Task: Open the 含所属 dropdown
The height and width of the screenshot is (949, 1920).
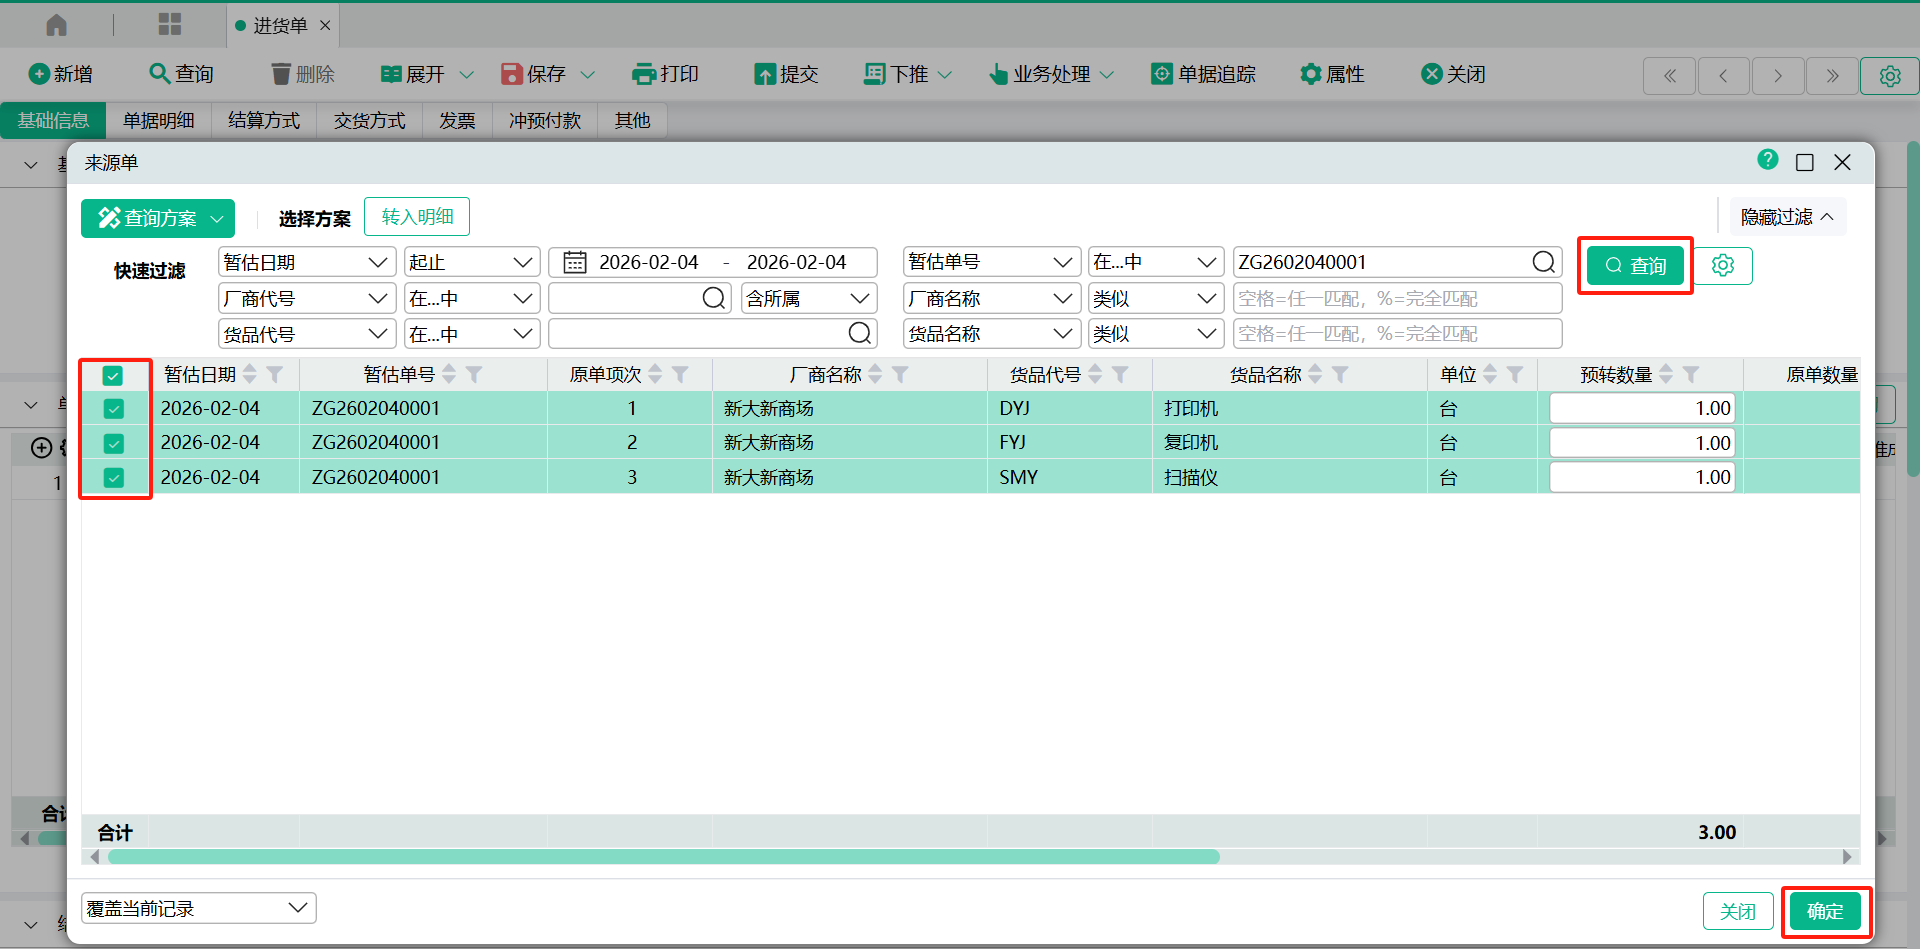Action: click(x=808, y=298)
